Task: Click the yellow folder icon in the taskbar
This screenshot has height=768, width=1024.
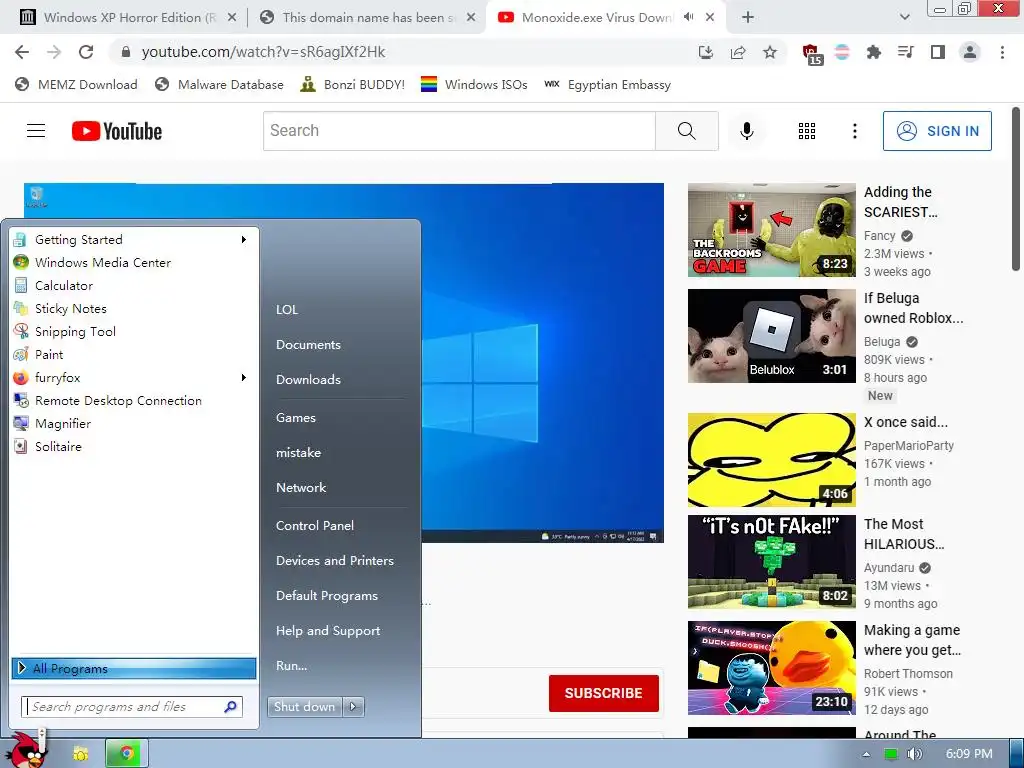Action: [80, 754]
